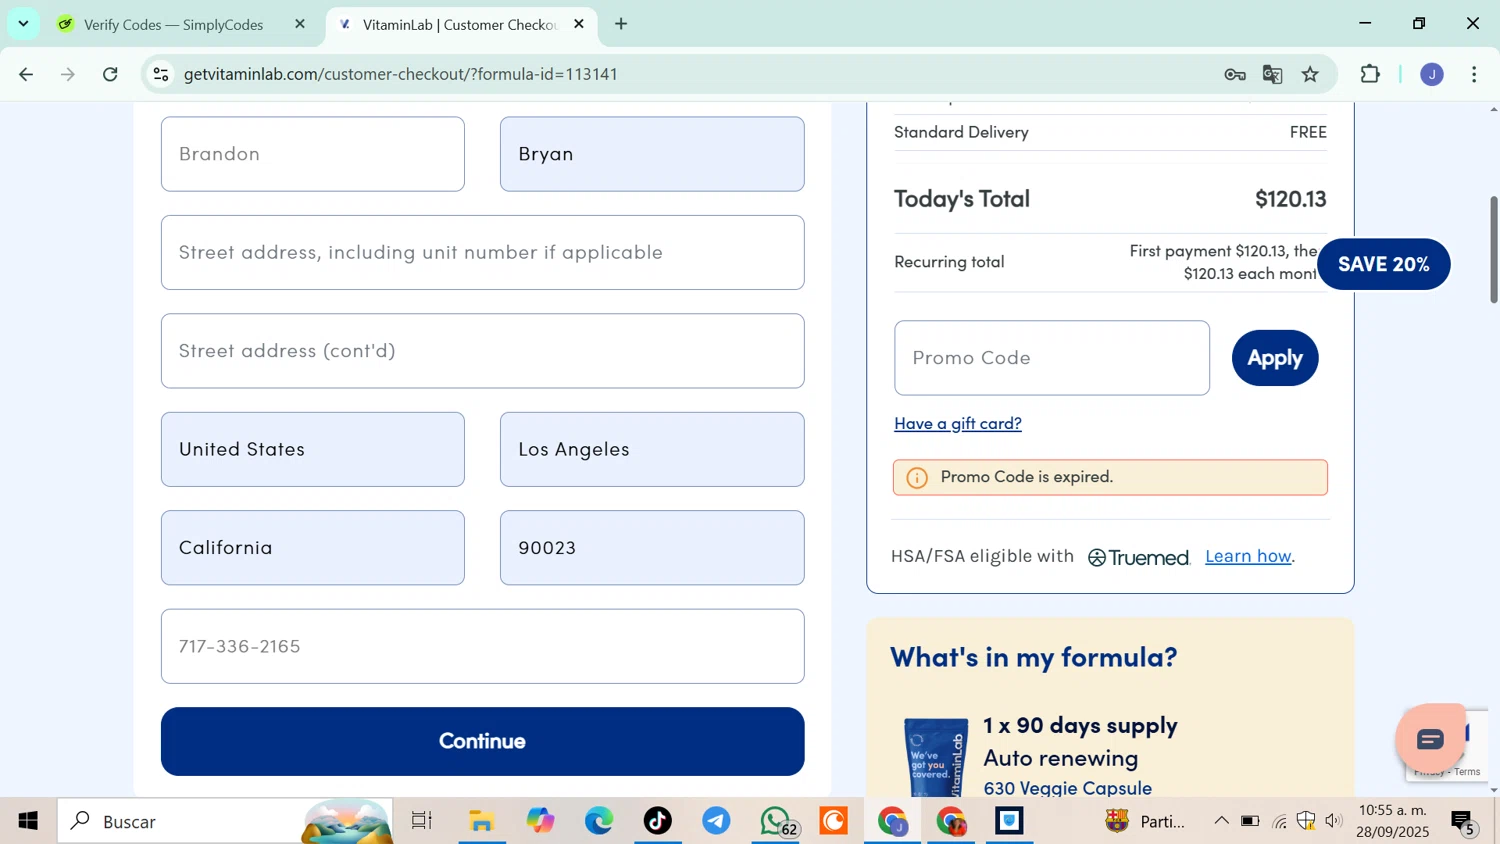The width and height of the screenshot is (1500, 844).
Task: Open Telegram from the taskbar
Action: [x=716, y=821]
